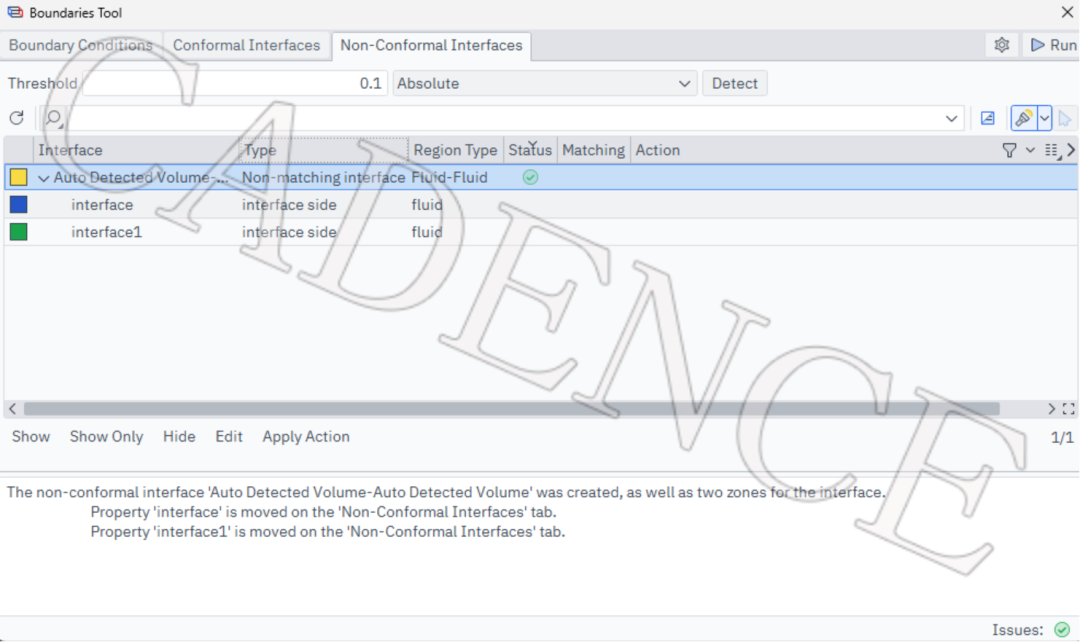The height and width of the screenshot is (642, 1080).
Task: Click the Detect button
Action: point(734,83)
